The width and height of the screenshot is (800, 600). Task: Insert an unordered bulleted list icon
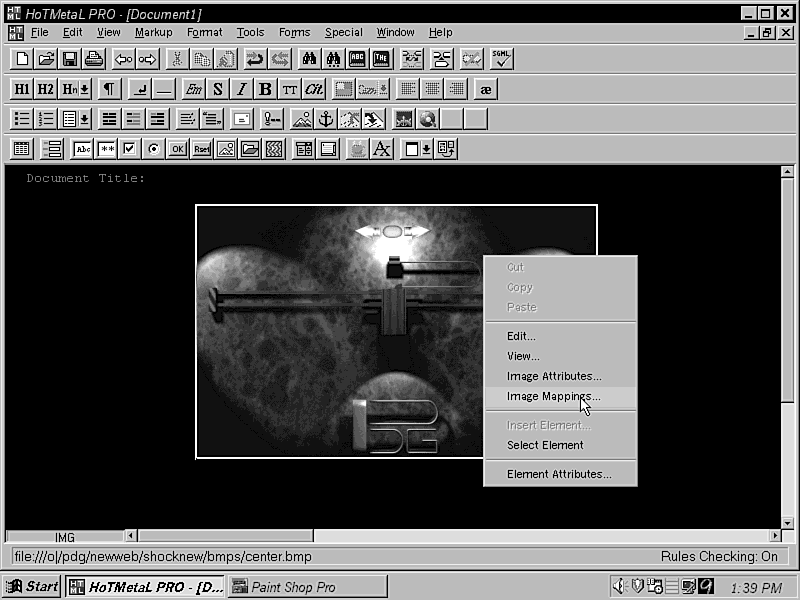21,119
